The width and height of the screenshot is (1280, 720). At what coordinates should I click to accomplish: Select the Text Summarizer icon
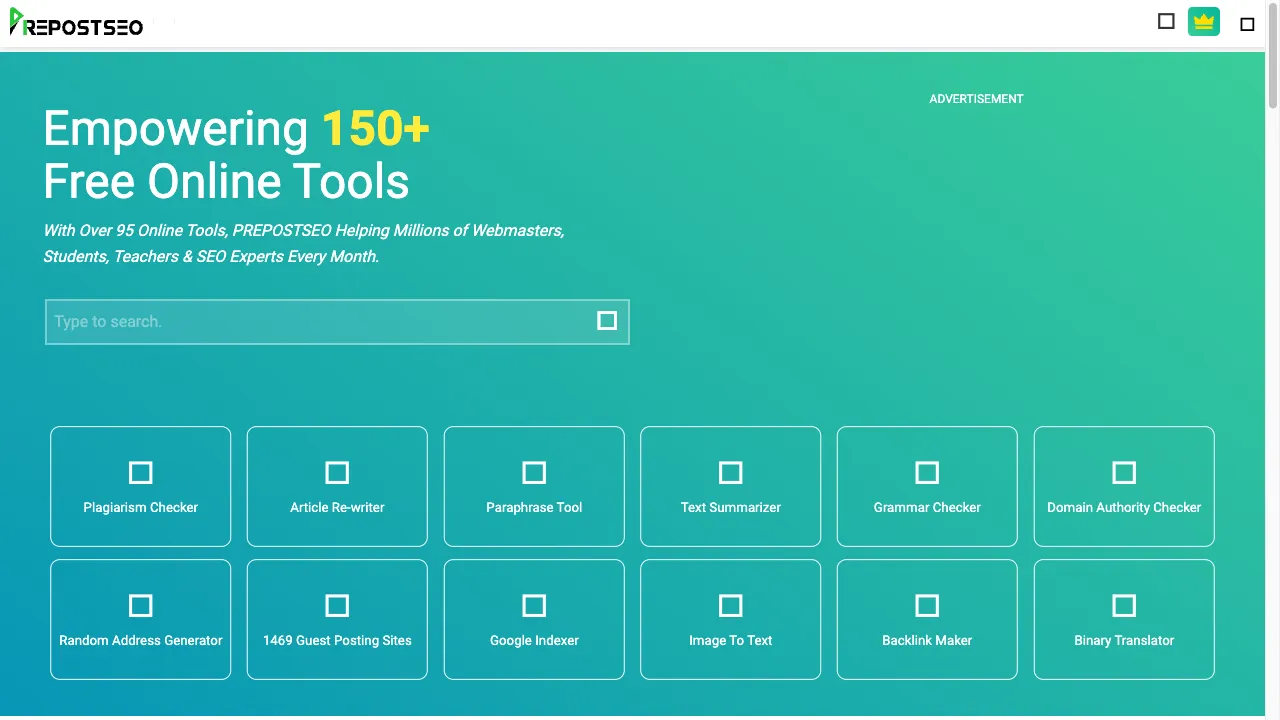click(x=731, y=472)
